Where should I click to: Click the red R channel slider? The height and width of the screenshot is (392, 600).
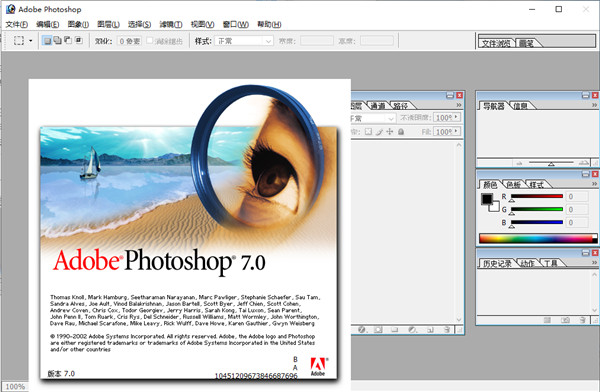(x=537, y=196)
